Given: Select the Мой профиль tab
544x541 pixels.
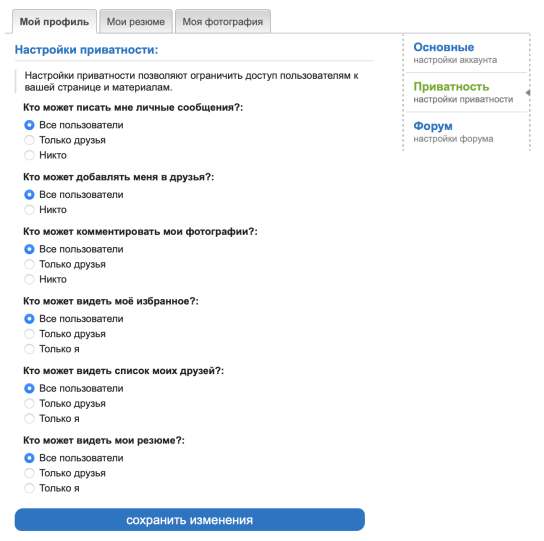Looking at the screenshot, I should tap(54, 22).
